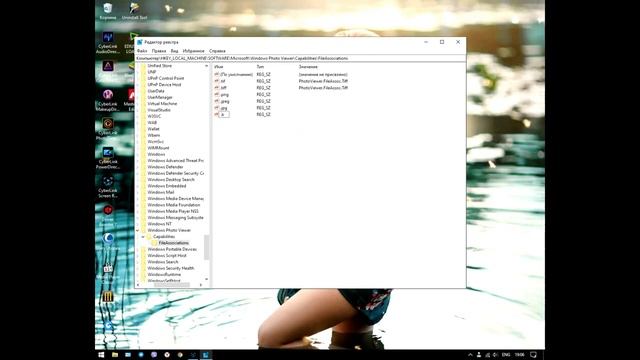The image size is (640, 360).
Task: Select the Windows Embedded key
Action: click(x=167, y=186)
